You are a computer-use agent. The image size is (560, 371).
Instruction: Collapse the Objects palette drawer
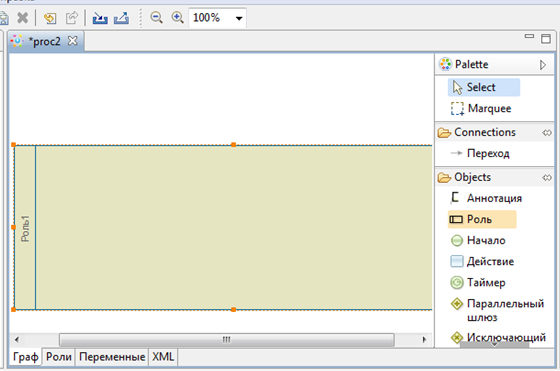pyautogui.click(x=546, y=177)
